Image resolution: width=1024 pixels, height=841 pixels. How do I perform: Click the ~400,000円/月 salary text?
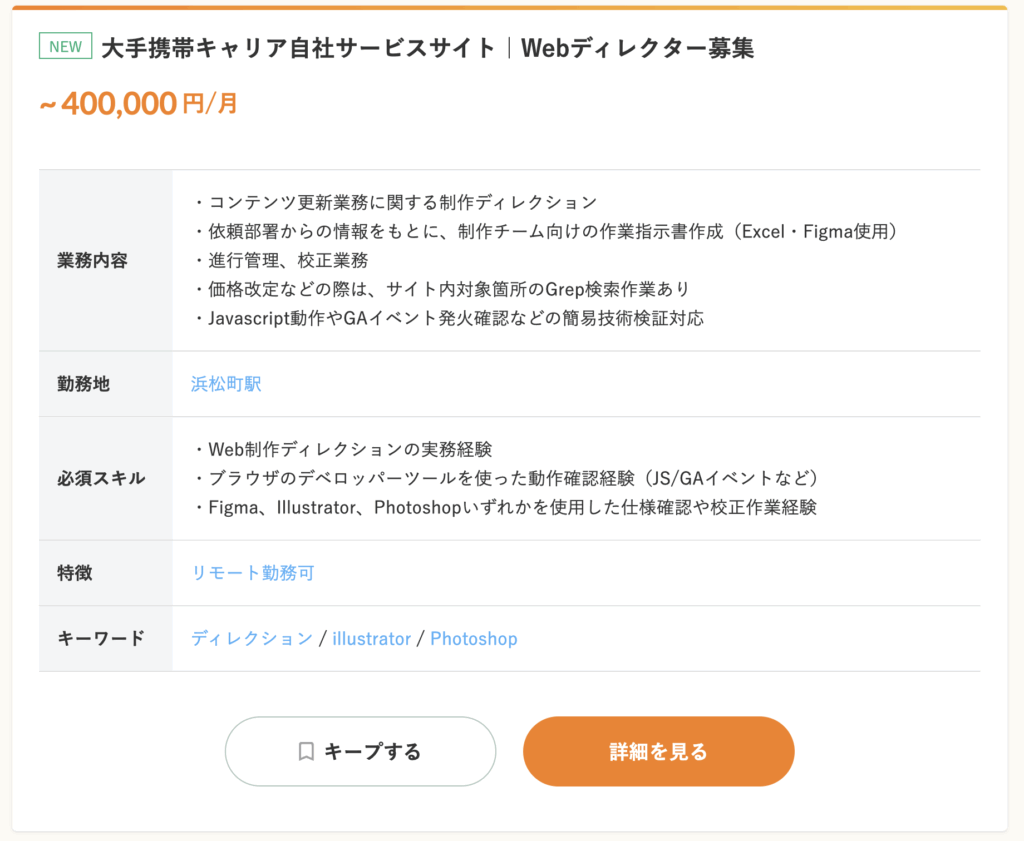pos(138,103)
